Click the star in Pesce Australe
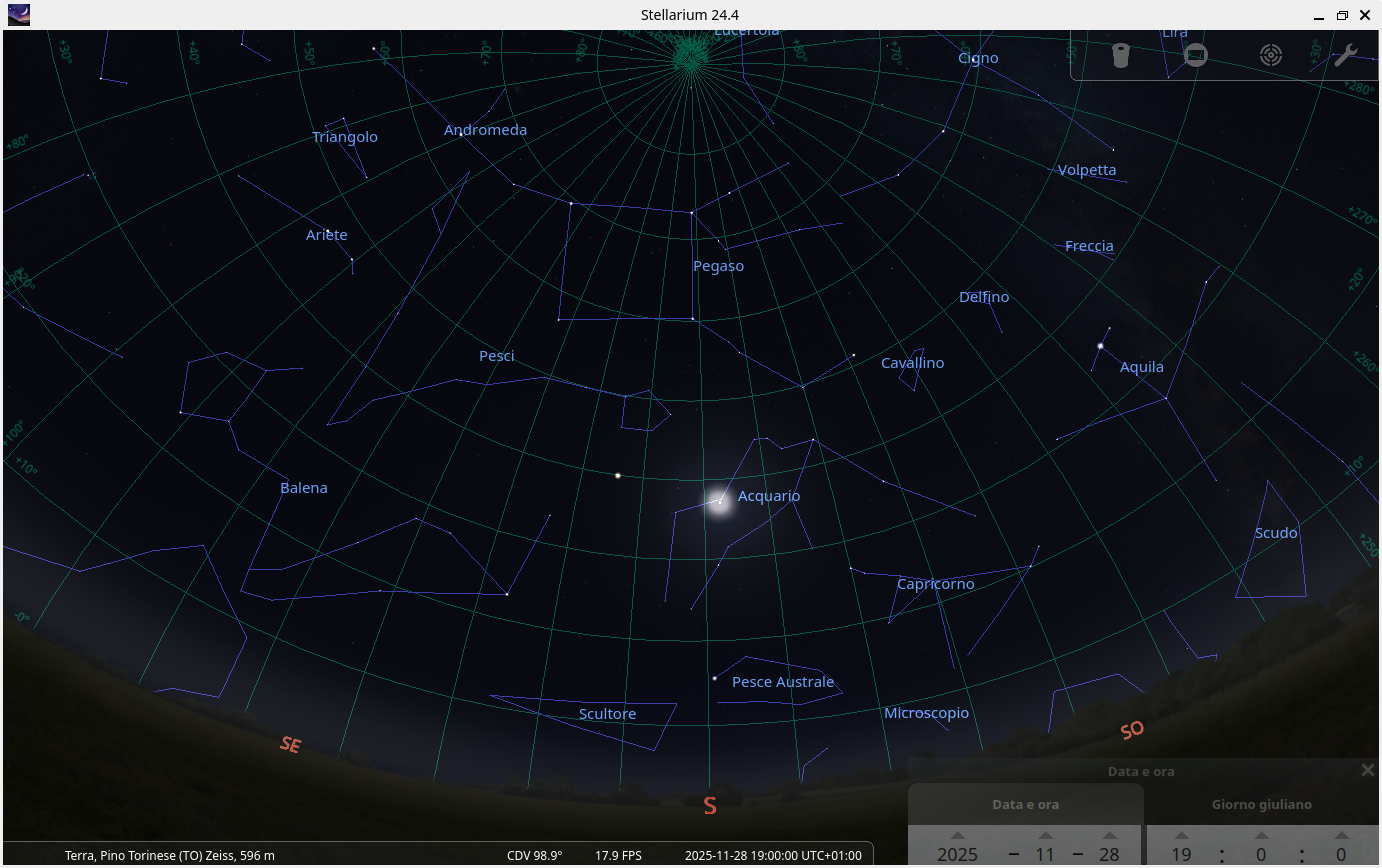Image resolution: width=1382 pixels, height=868 pixels. pyautogui.click(x=713, y=677)
